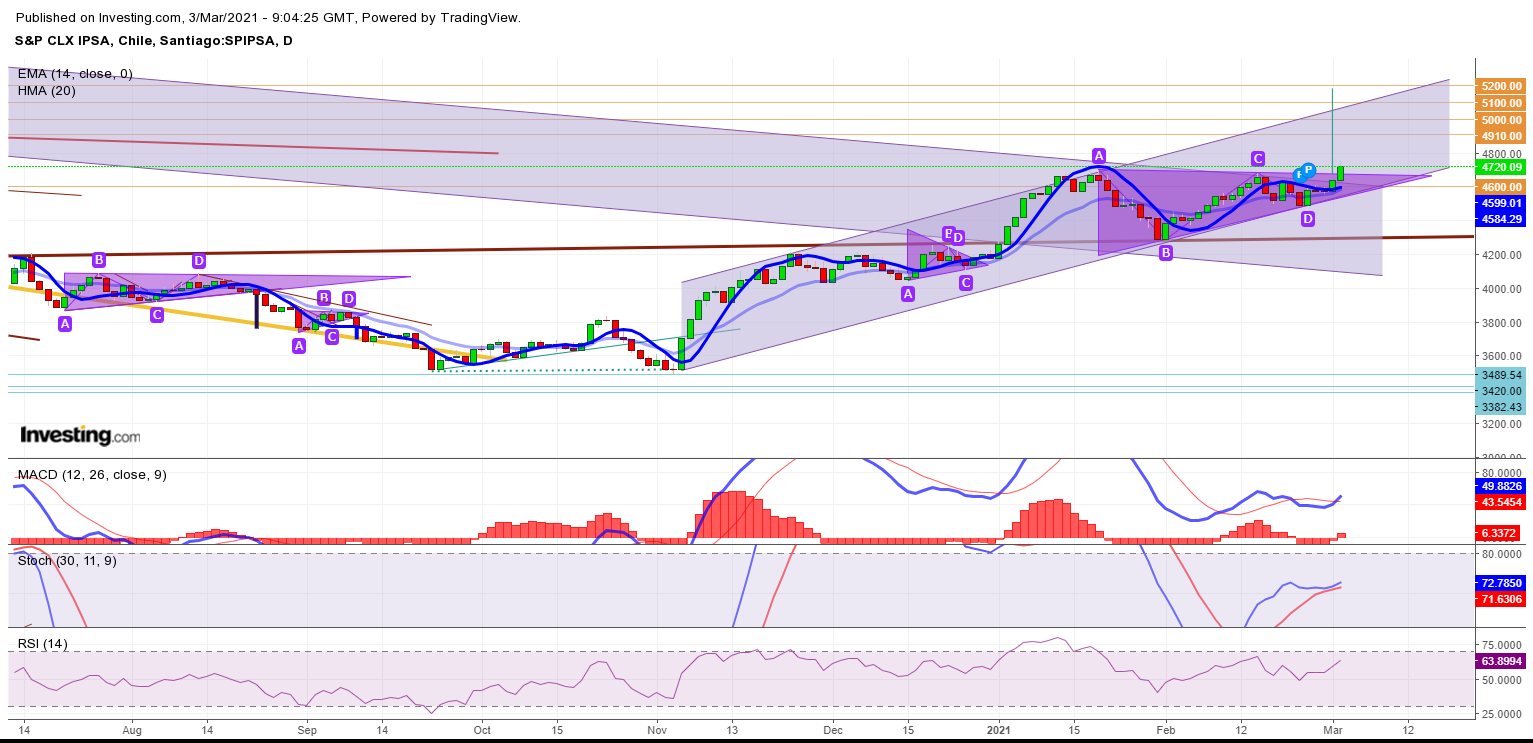Viewport: 1533px width, 743px height.
Task: Click the 50.0000 RSI axis tick
Action: coord(1503,680)
